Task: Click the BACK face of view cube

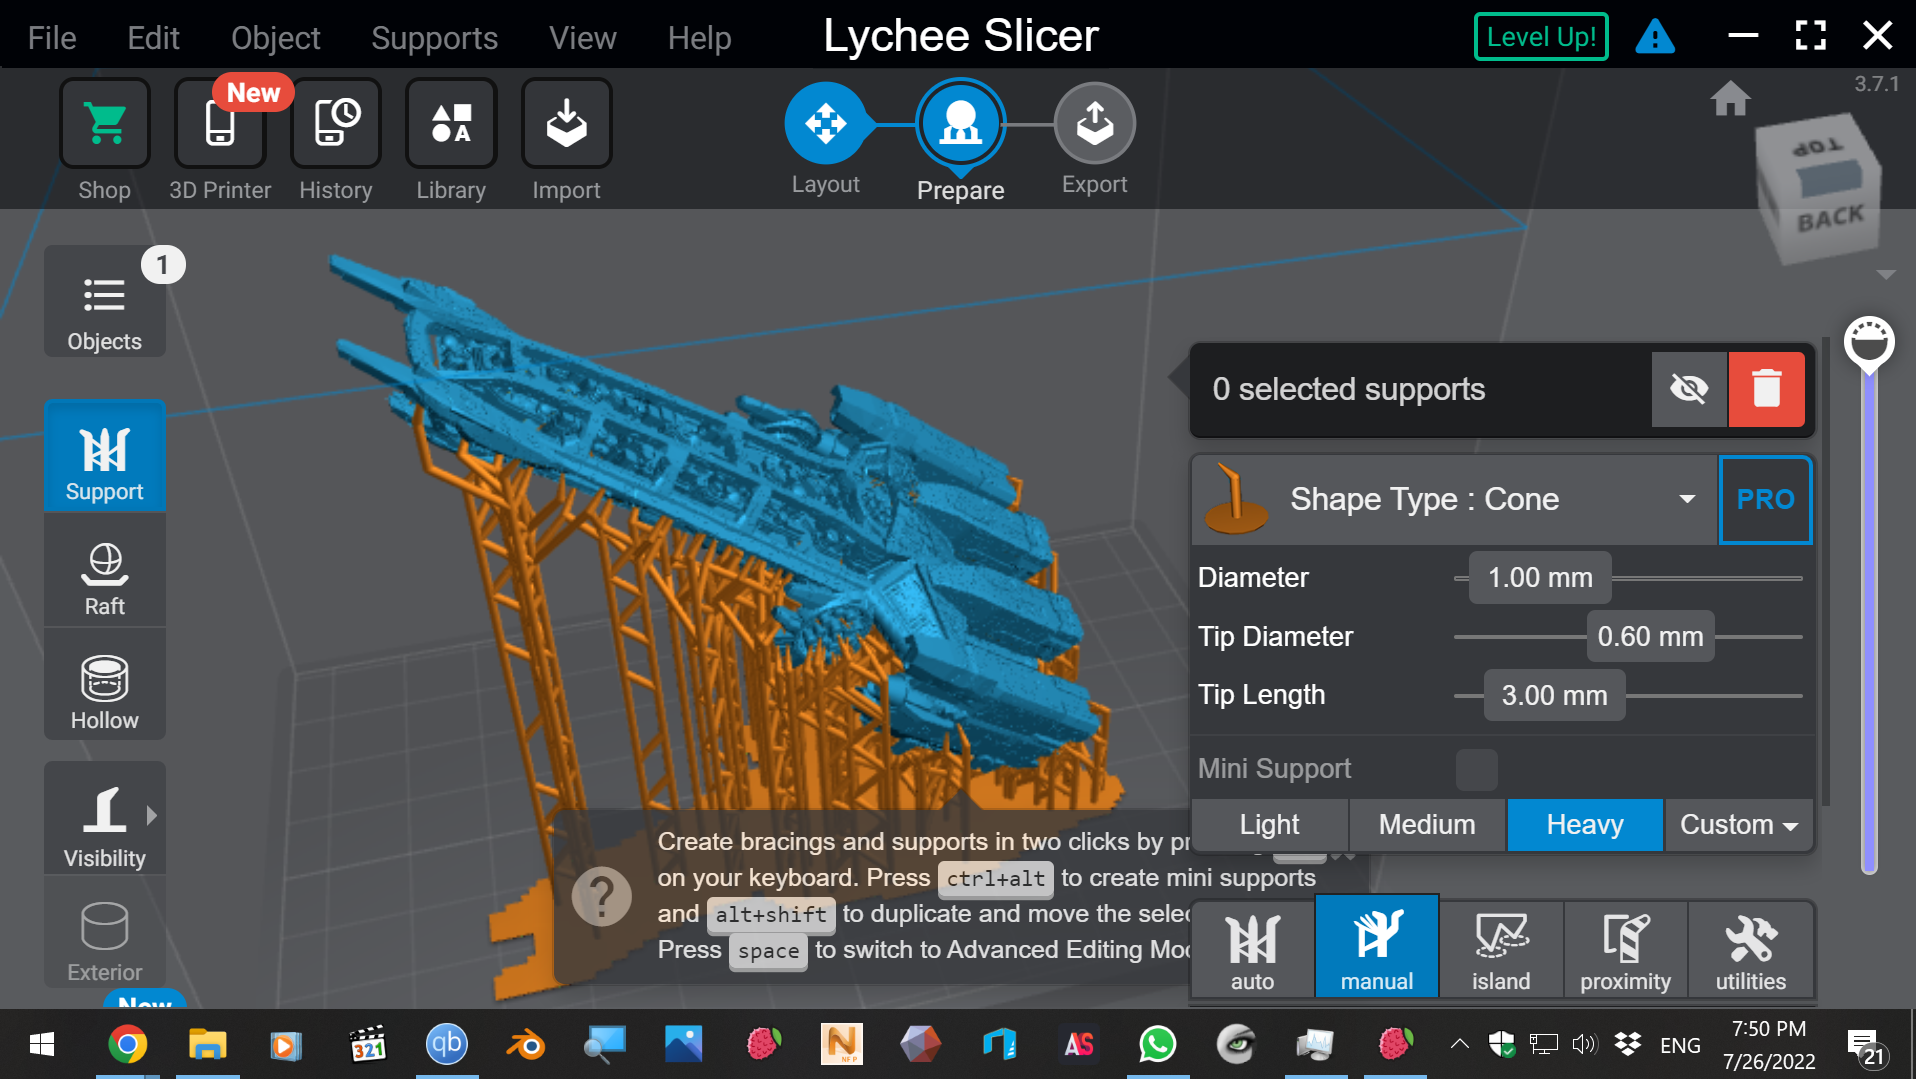Action: tap(1830, 218)
